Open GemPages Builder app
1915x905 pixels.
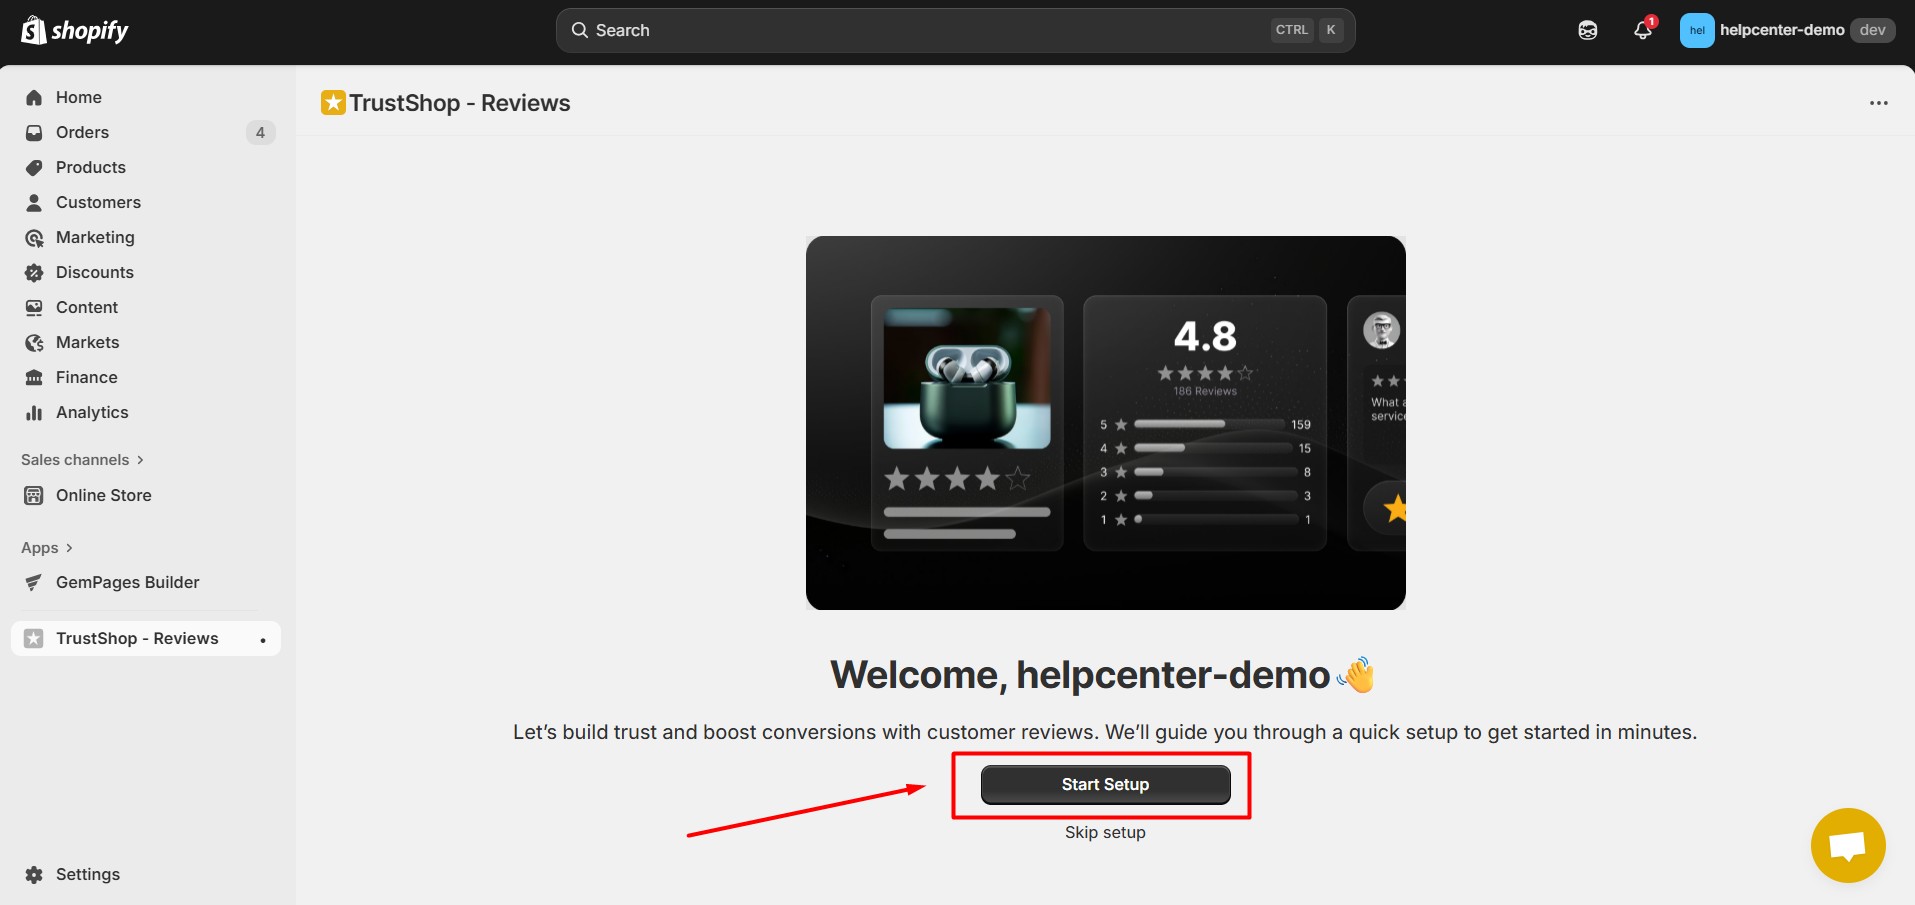click(x=127, y=582)
